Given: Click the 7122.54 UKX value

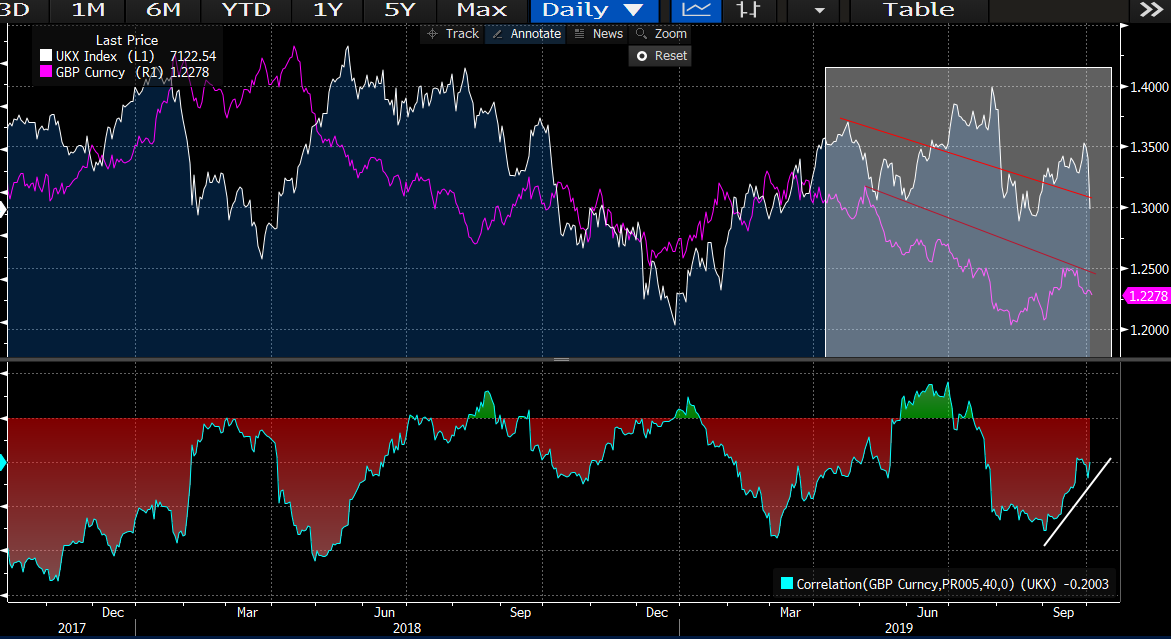Looking at the screenshot, I should click(x=193, y=56).
